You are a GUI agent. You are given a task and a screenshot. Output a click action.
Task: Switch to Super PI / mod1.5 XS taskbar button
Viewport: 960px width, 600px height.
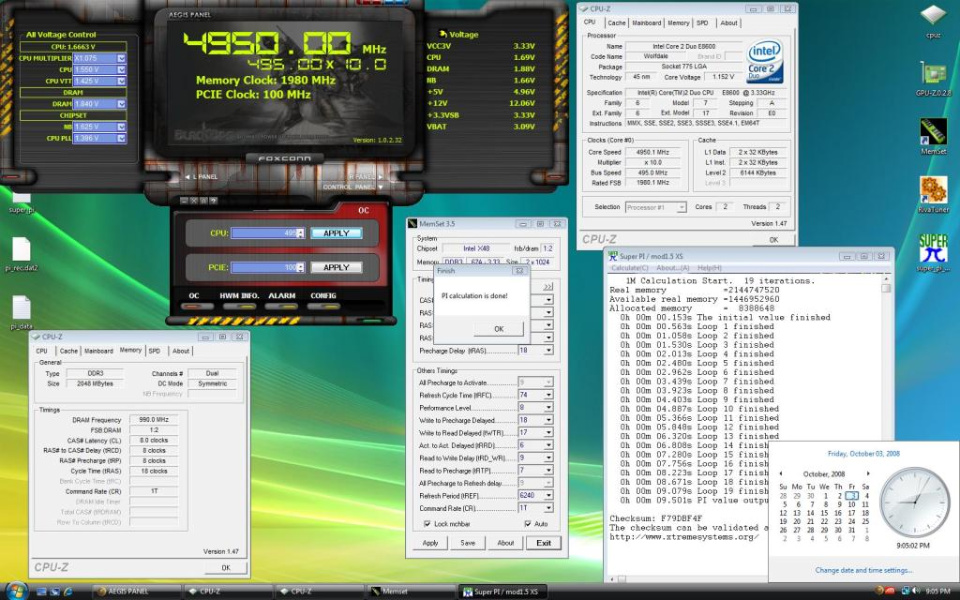tap(503, 591)
